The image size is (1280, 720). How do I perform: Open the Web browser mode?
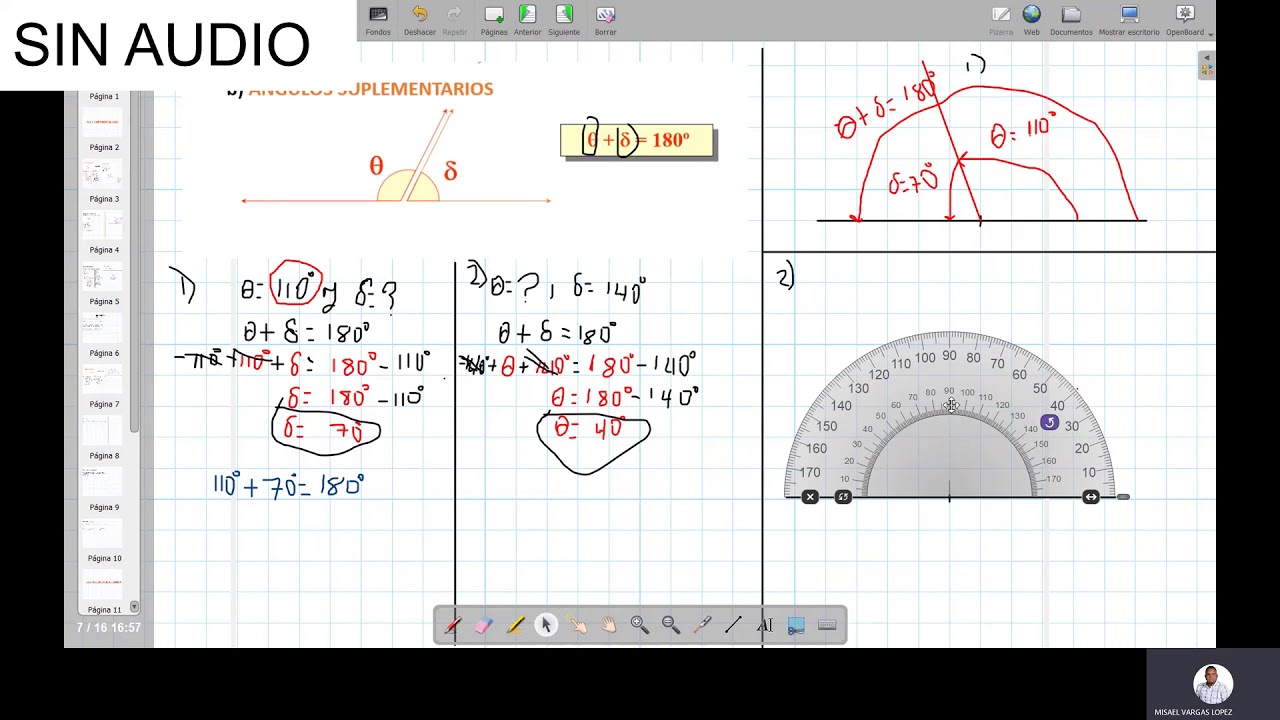coord(1032,20)
